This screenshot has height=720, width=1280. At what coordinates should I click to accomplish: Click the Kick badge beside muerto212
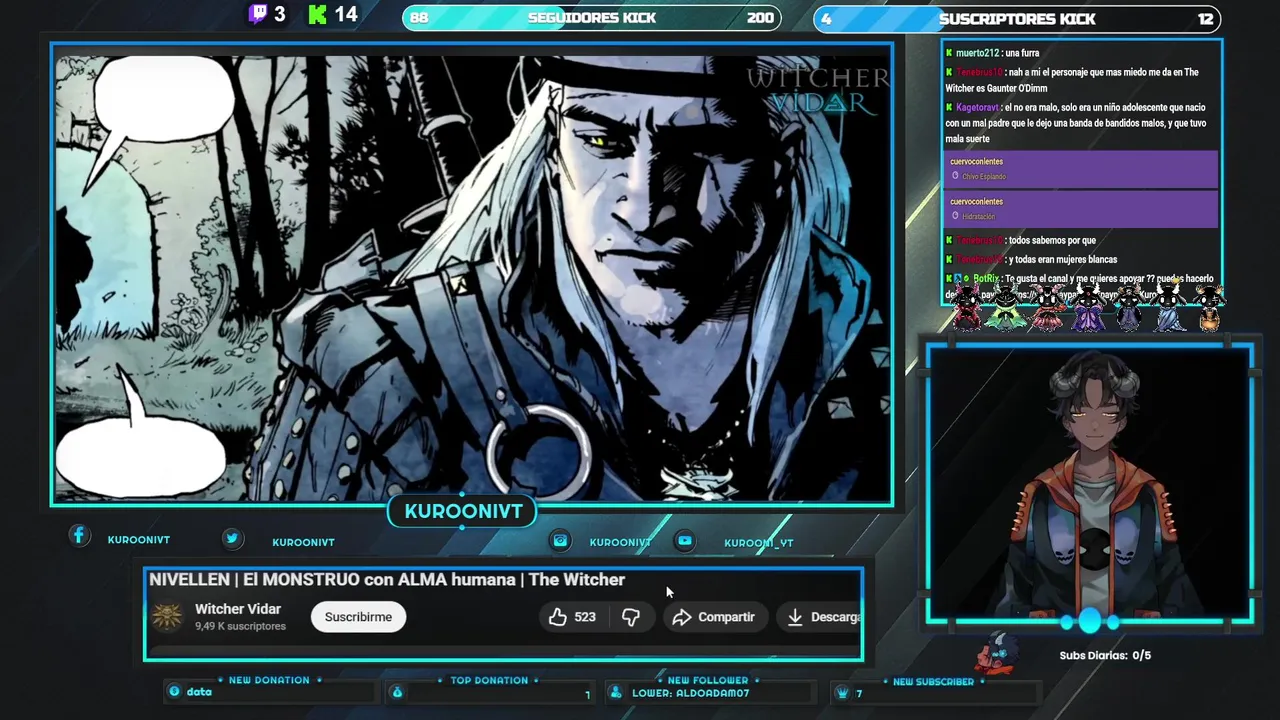[x=949, y=53]
